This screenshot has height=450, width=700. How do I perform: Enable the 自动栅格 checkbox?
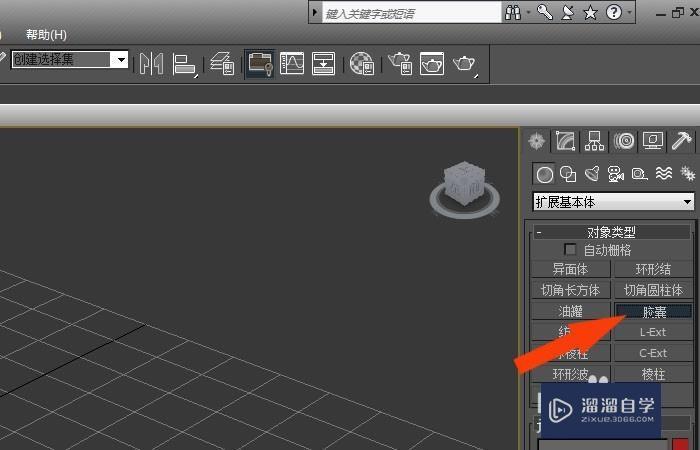click(x=570, y=250)
